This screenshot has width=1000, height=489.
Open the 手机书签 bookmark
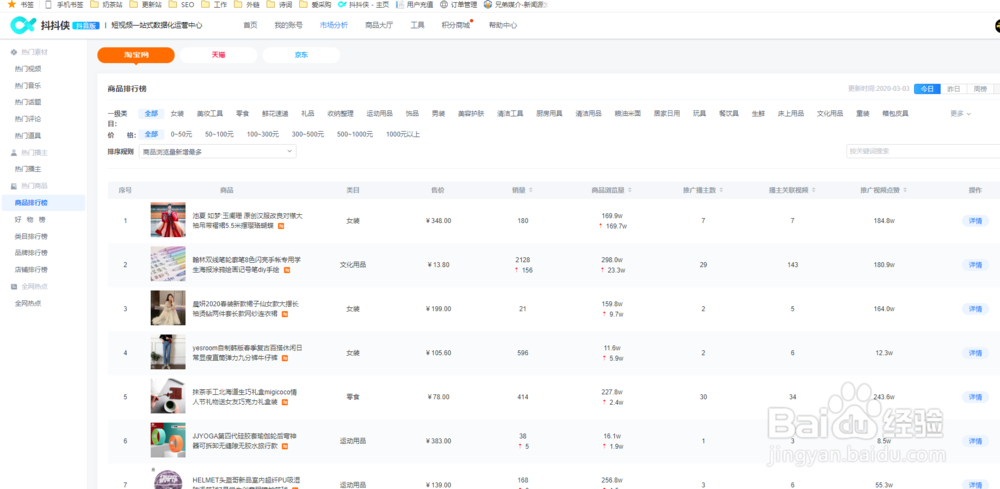click(x=66, y=4)
